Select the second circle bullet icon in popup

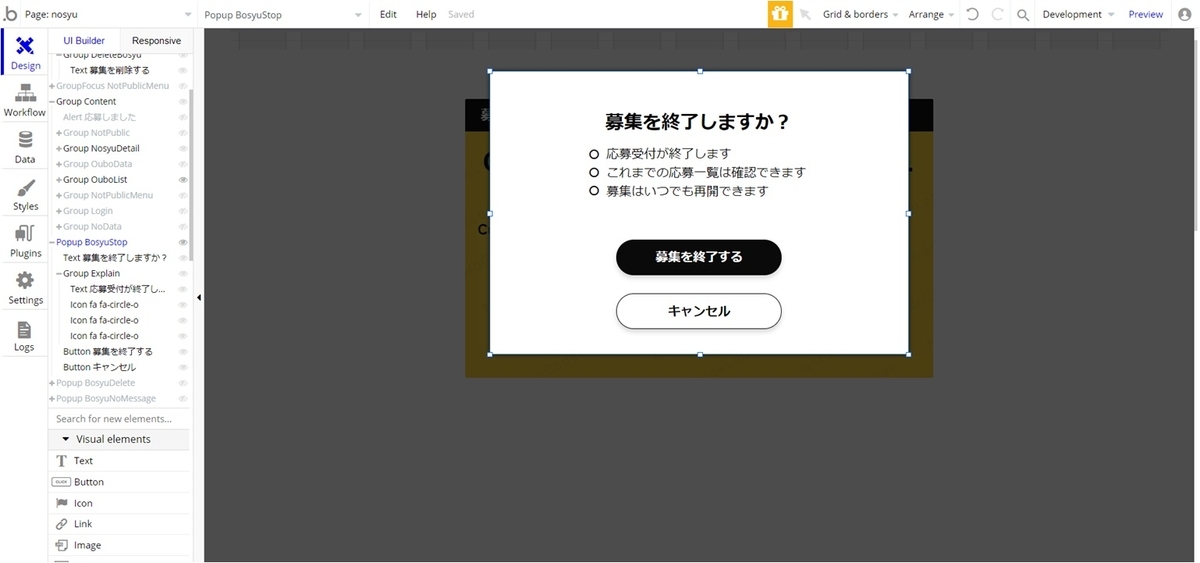[x=594, y=172]
